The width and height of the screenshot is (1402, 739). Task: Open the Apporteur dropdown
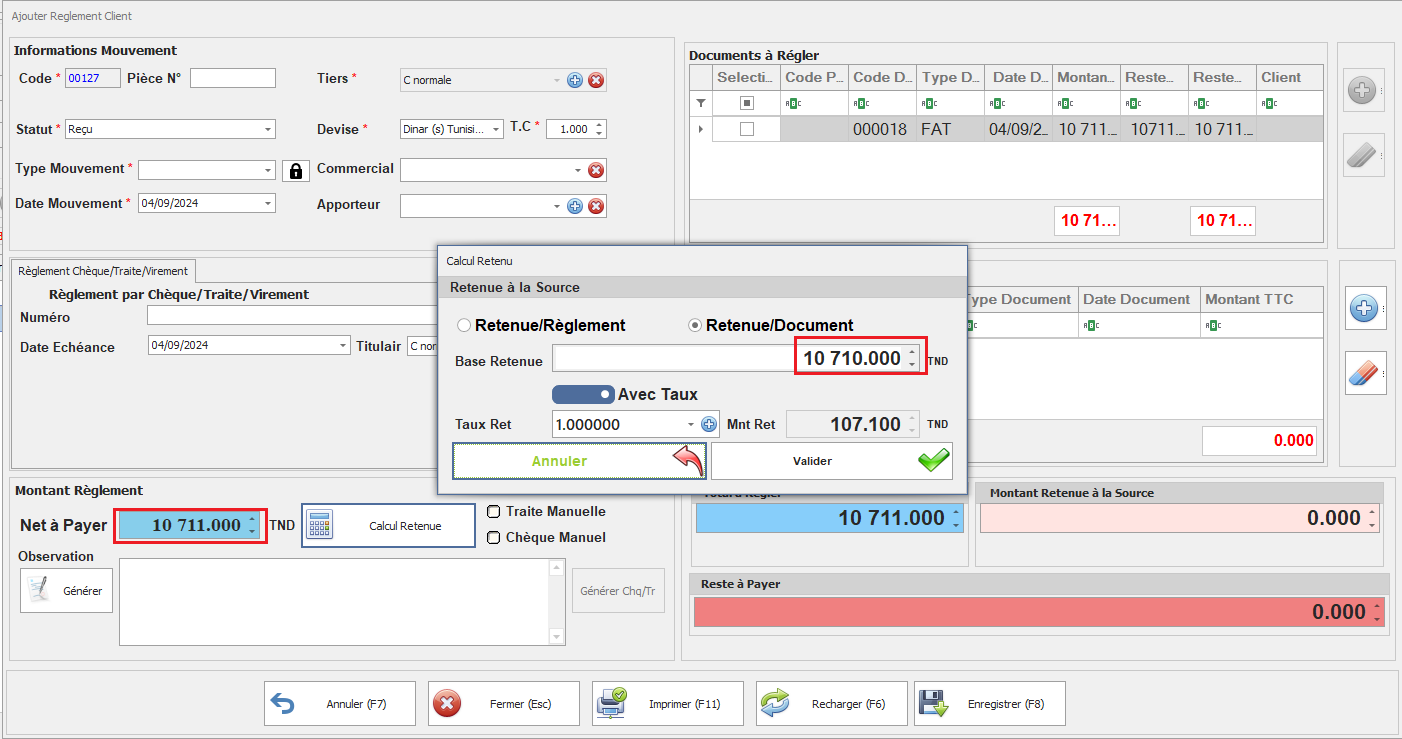[x=557, y=206]
